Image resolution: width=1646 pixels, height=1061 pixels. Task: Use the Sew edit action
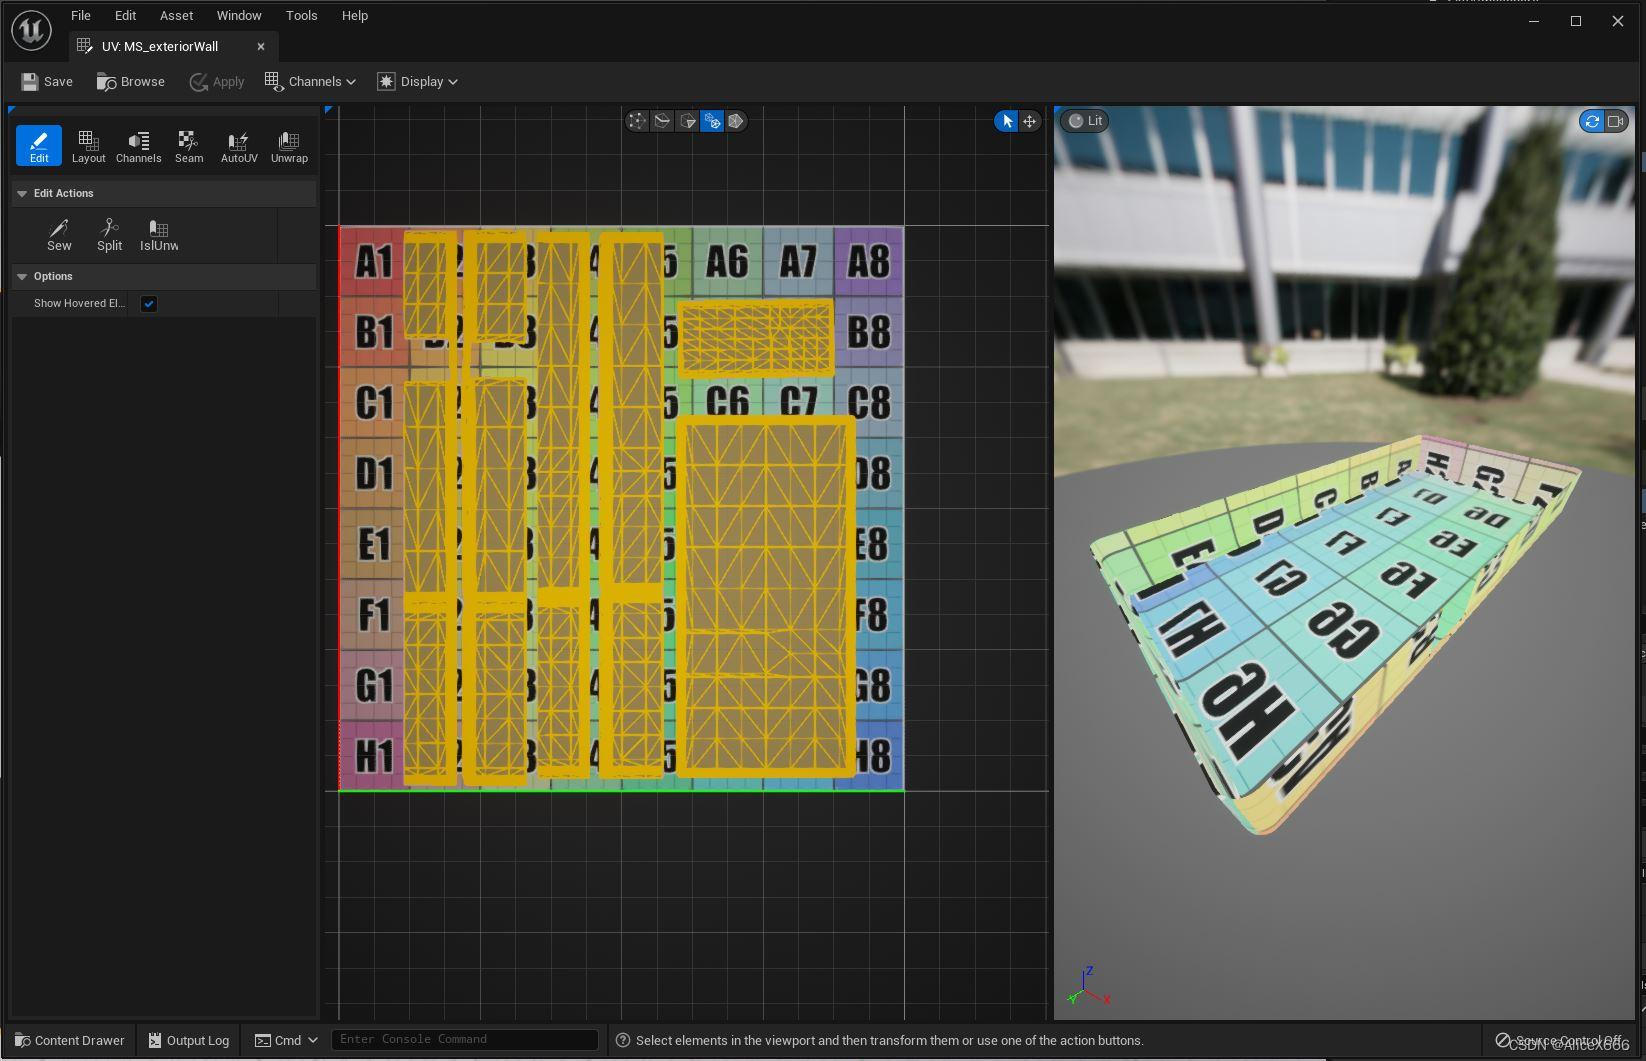[x=59, y=235]
